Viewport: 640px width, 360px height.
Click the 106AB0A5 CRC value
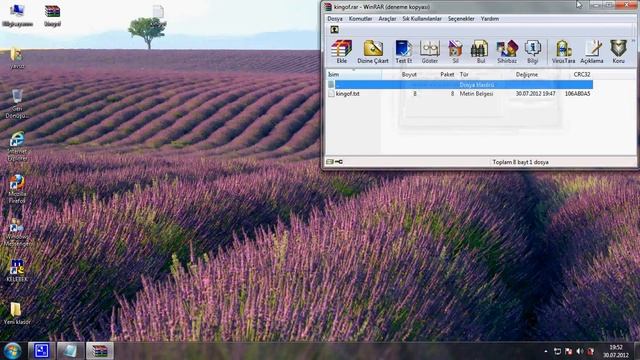[x=577, y=93]
